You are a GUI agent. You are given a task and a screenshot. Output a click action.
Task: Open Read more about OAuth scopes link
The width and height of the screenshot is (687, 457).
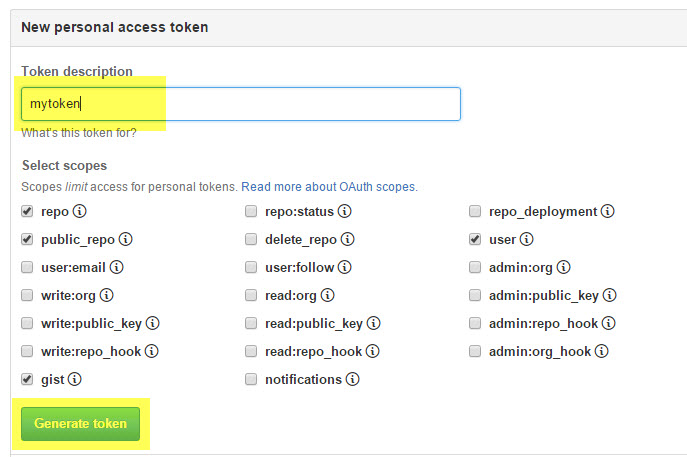coord(329,187)
